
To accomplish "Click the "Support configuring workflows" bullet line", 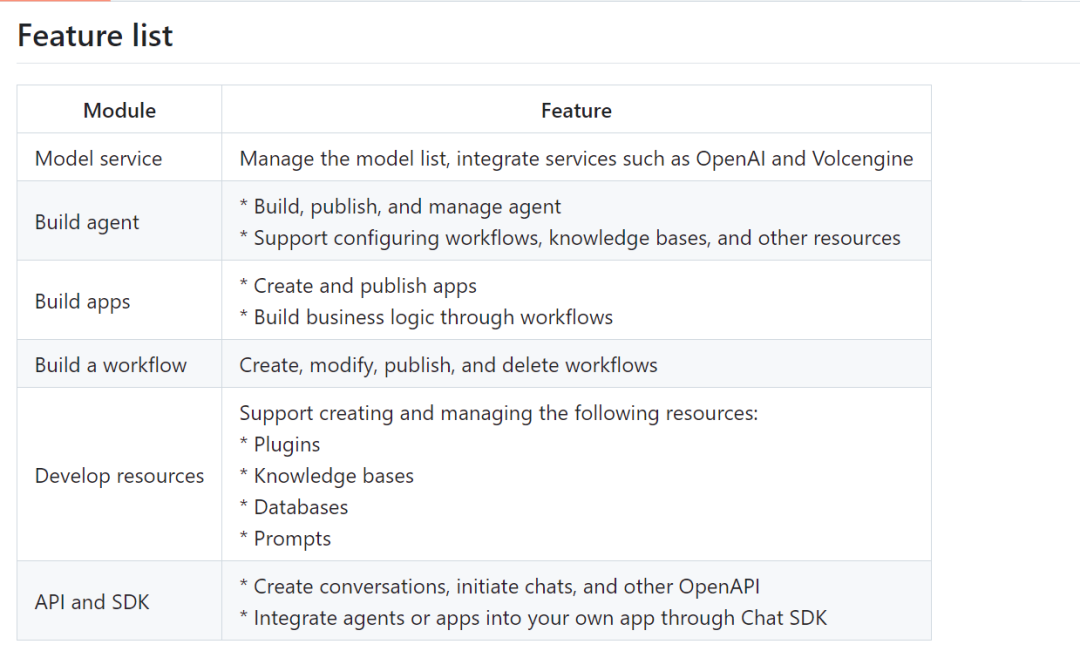I will pyautogui.click(x=570, y=238).
